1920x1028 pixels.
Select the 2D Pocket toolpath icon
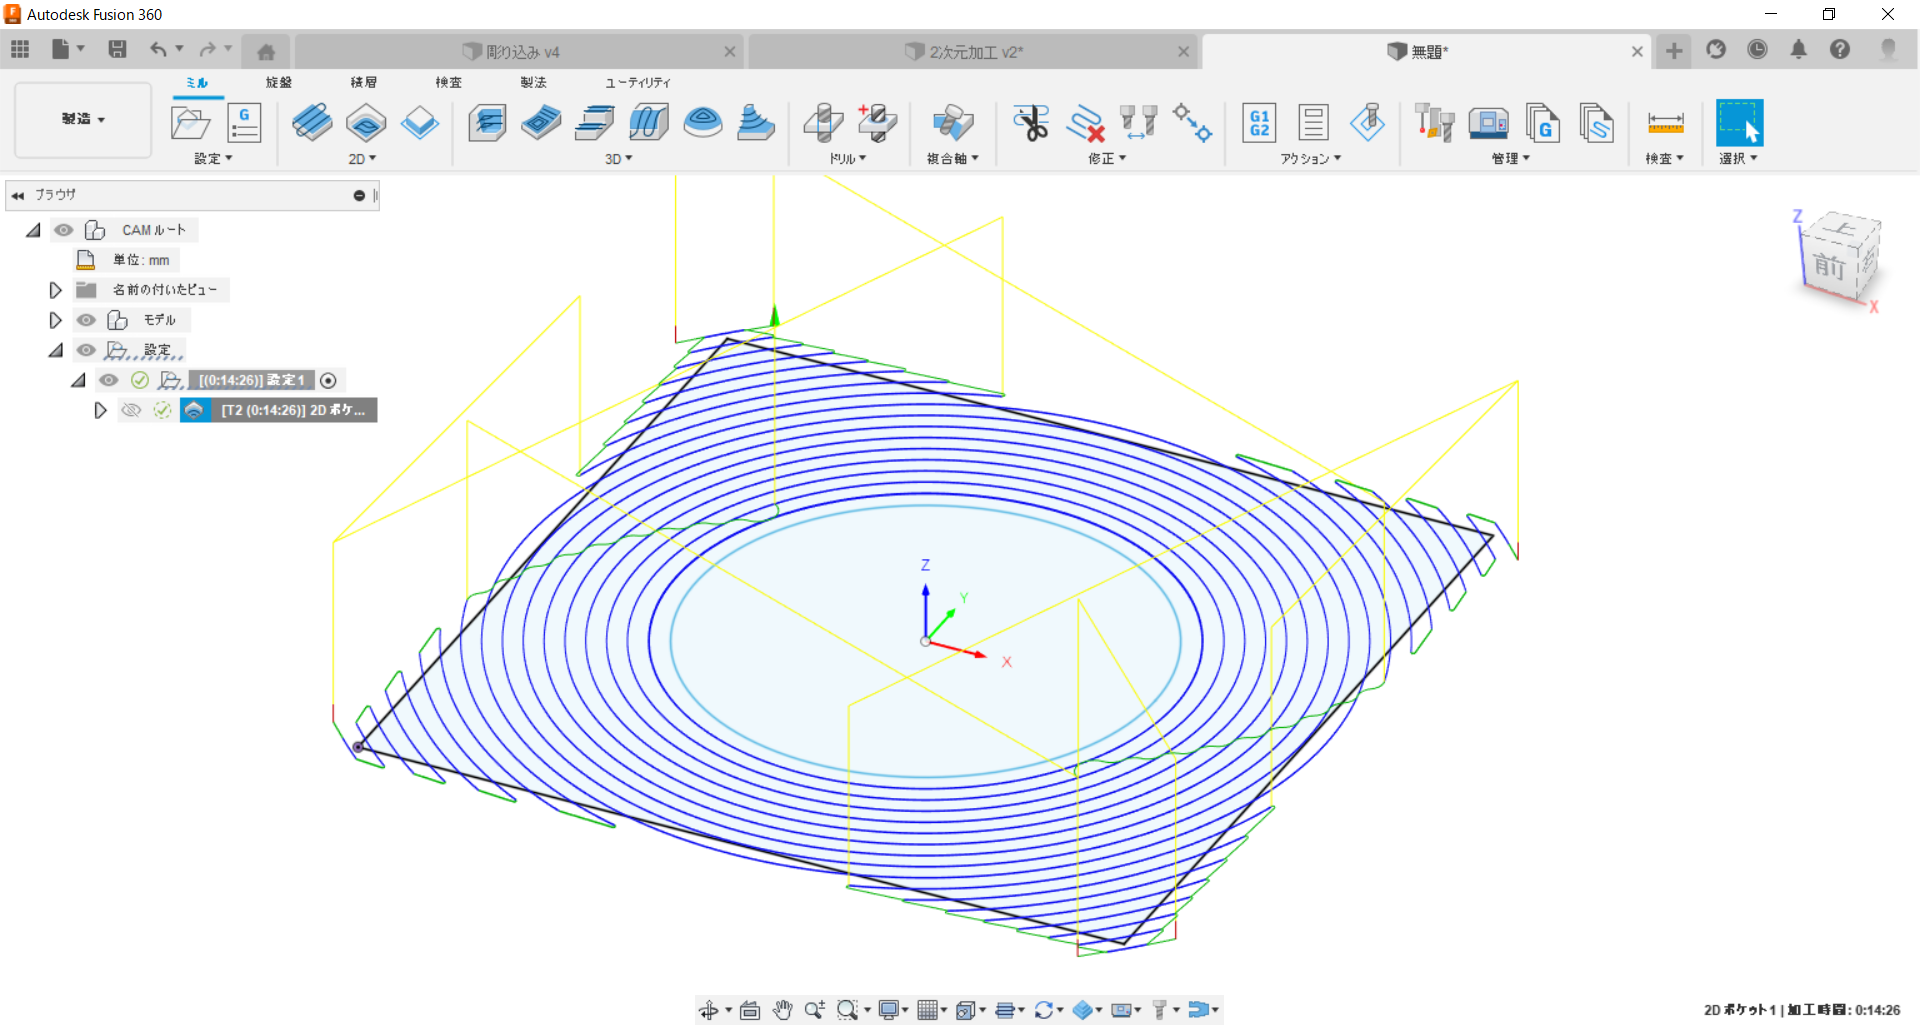click(x=366, y=123)
